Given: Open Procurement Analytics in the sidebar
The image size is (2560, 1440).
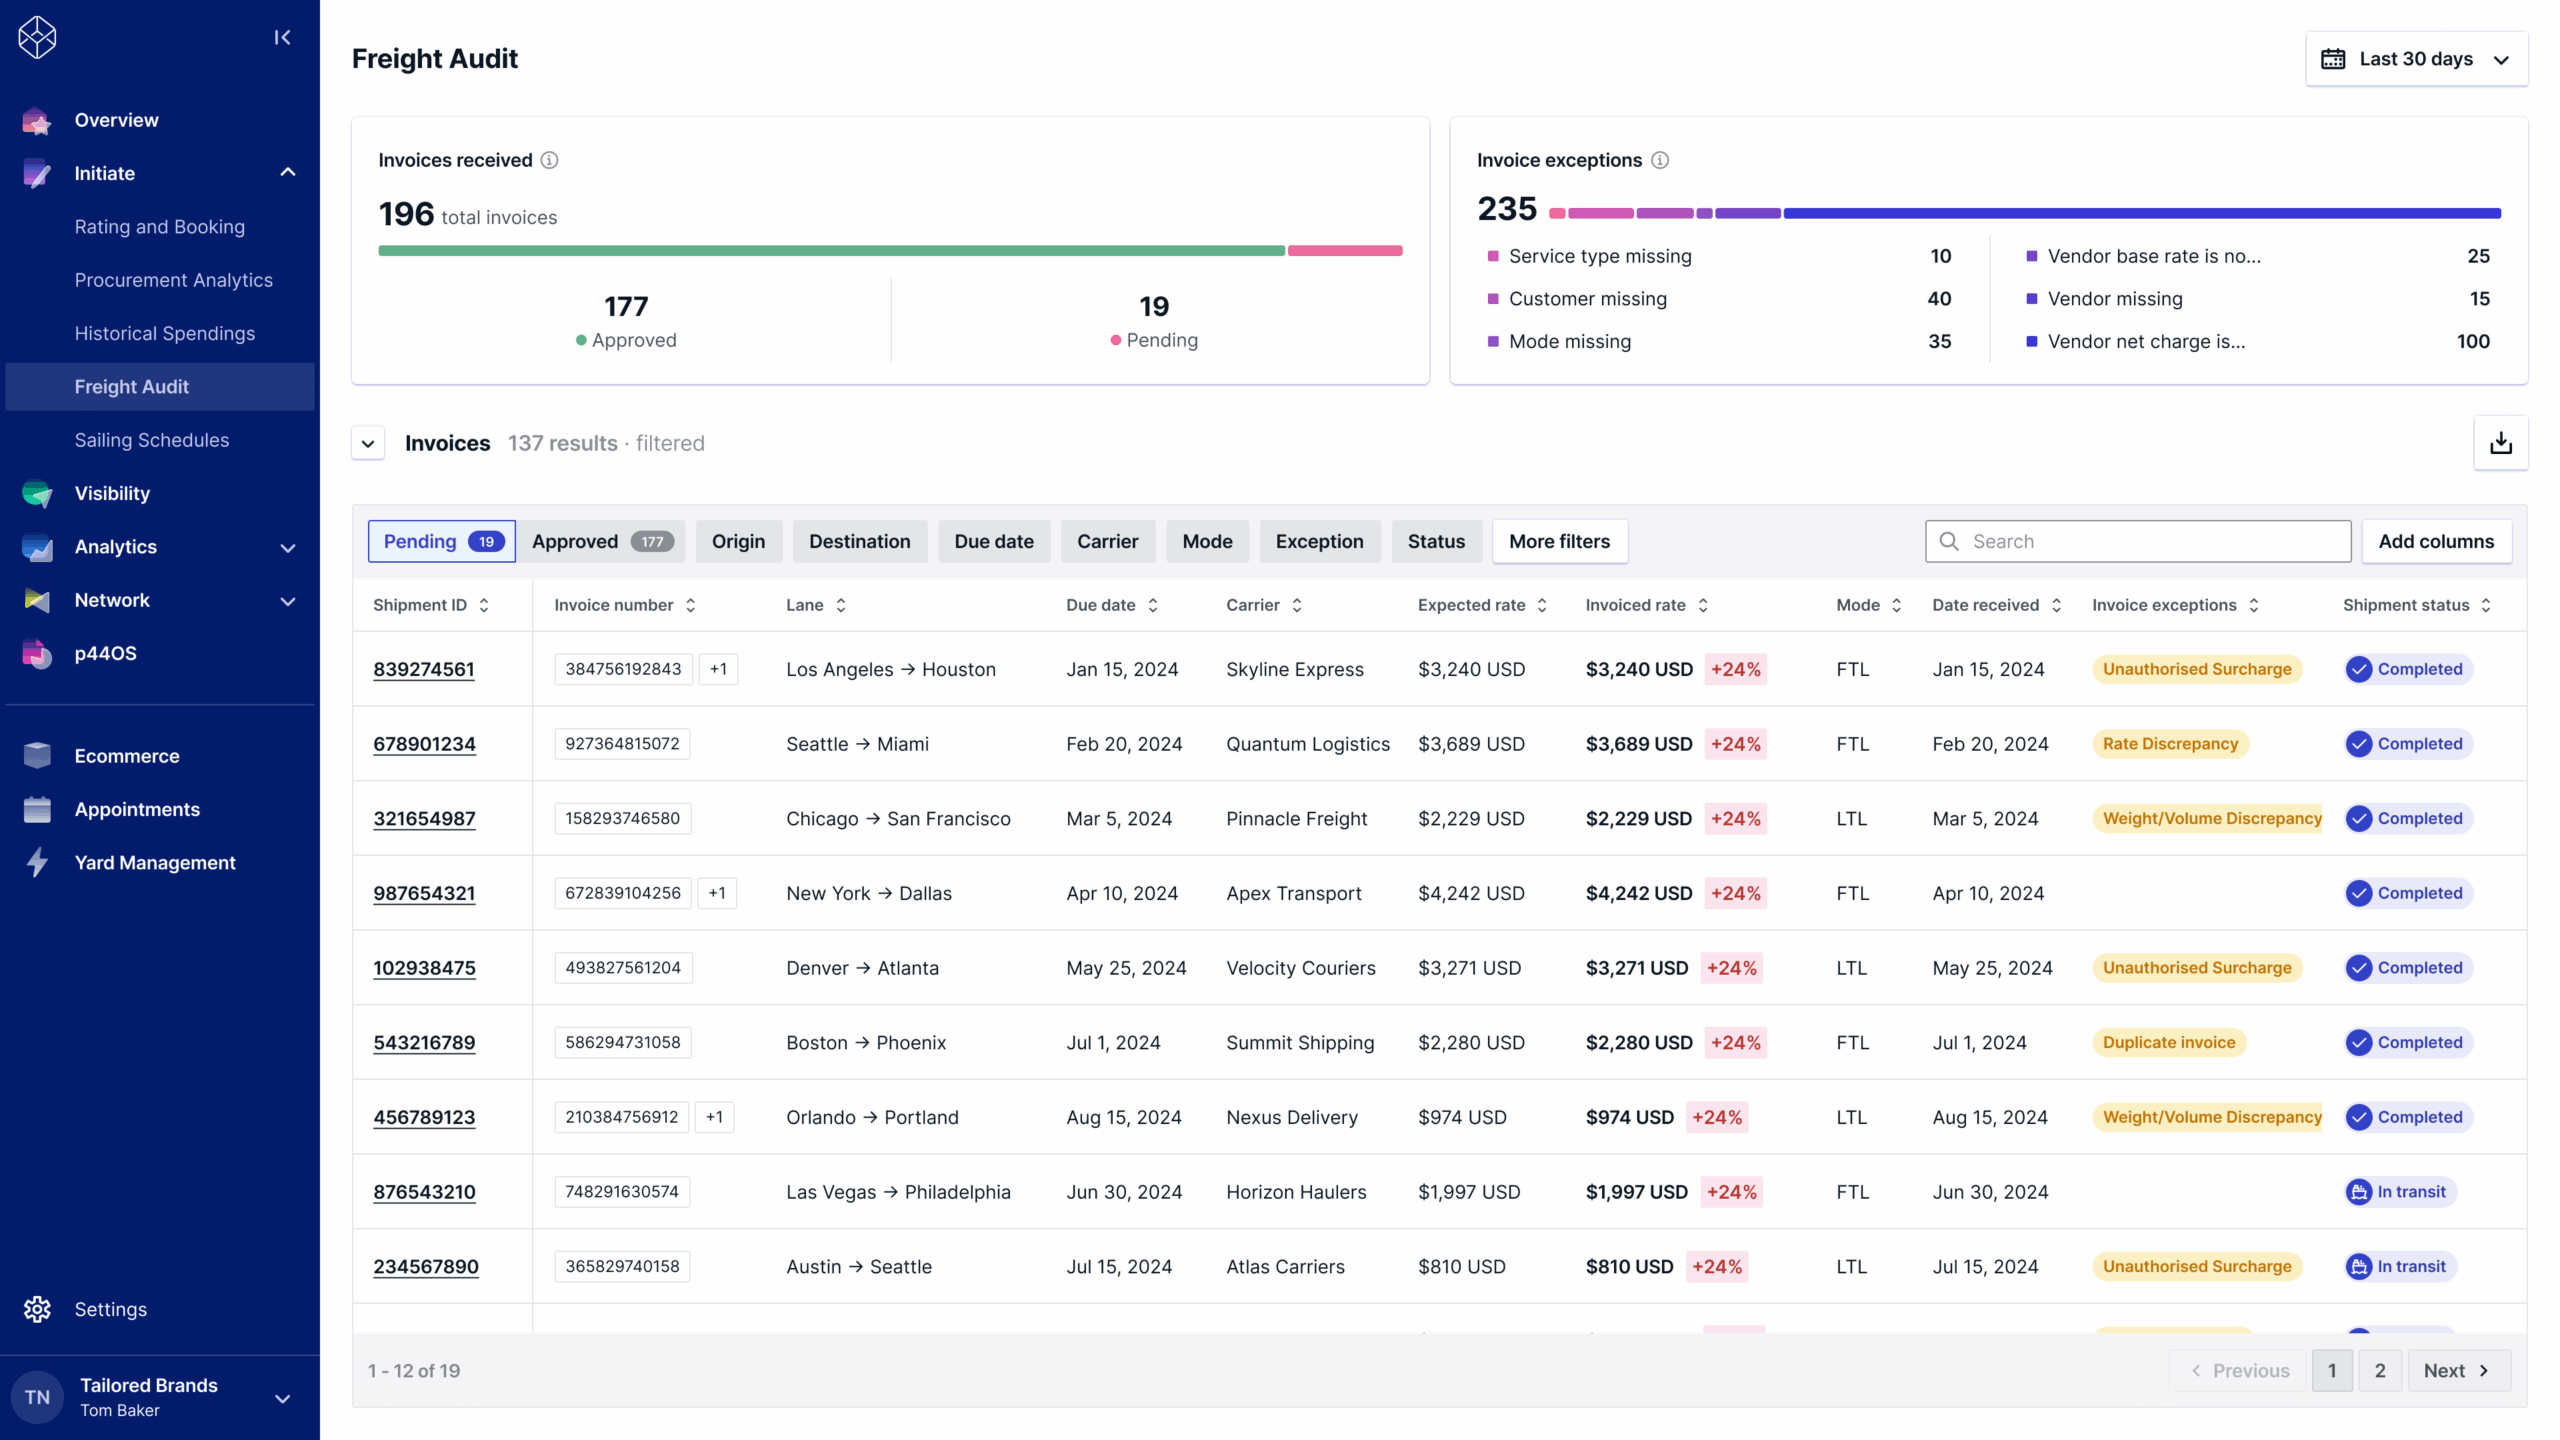Looking at the screenshot, I should [x=173, y=280].
